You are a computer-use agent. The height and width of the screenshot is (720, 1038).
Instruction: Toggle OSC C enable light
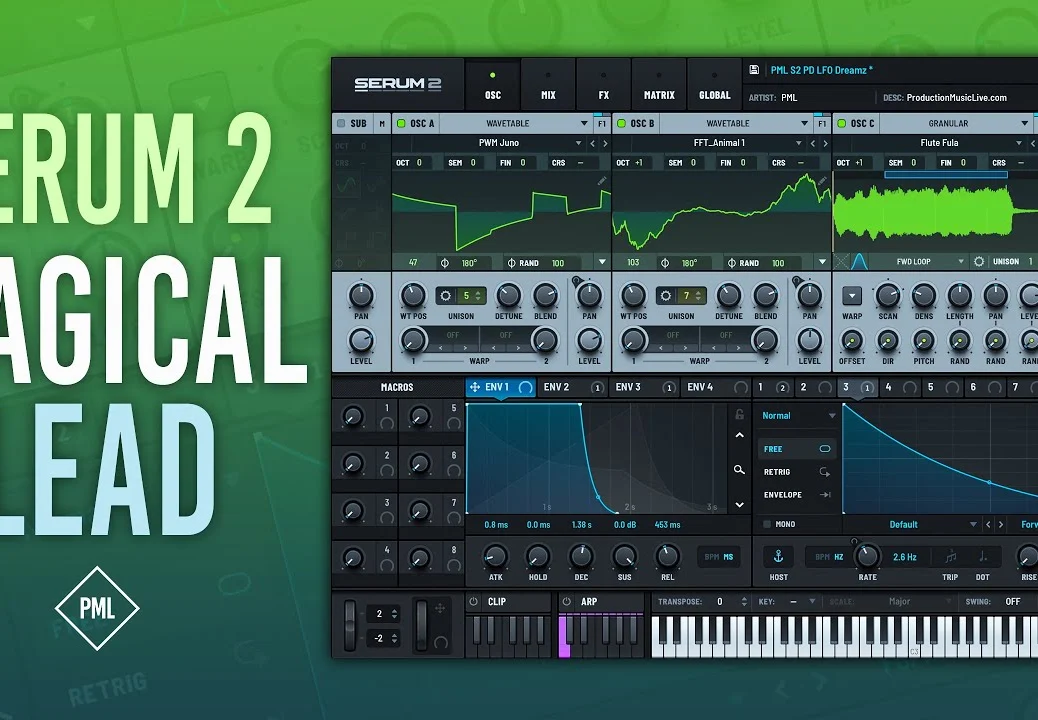841,123
